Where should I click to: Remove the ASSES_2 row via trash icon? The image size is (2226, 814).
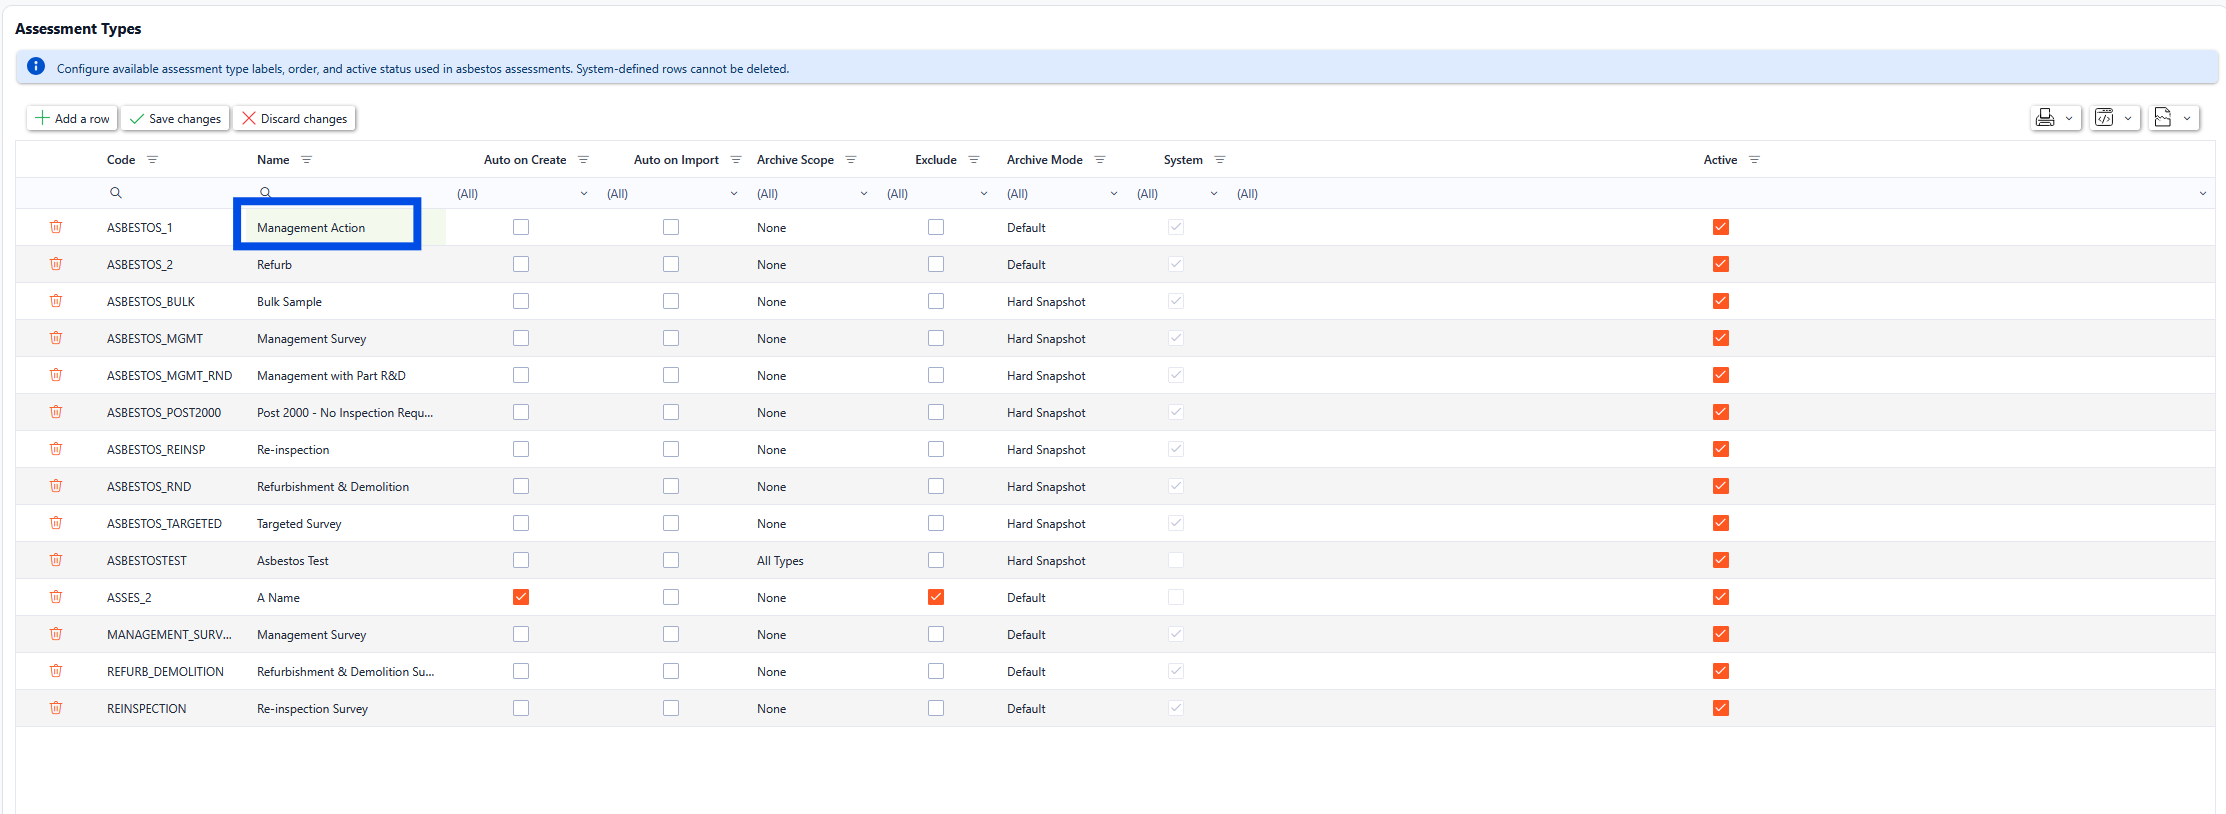tap(56, 597)
